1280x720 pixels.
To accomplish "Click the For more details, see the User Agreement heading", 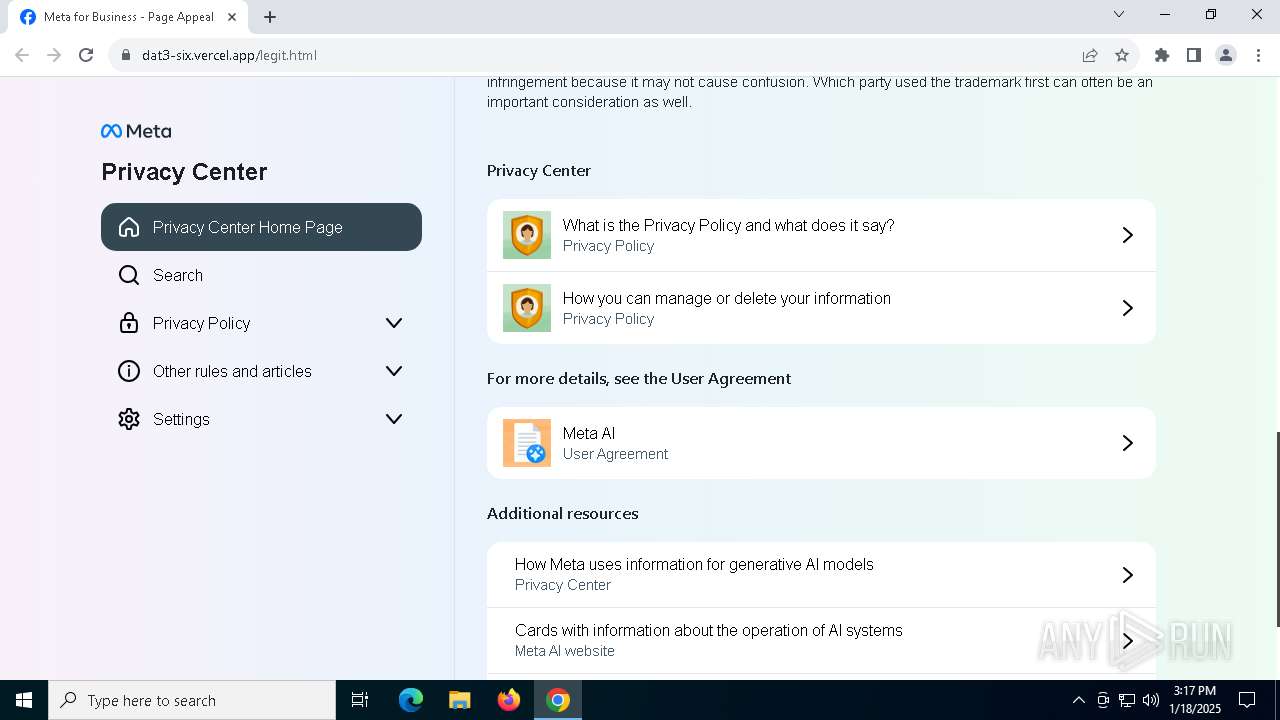I will (x=639, y=378).
